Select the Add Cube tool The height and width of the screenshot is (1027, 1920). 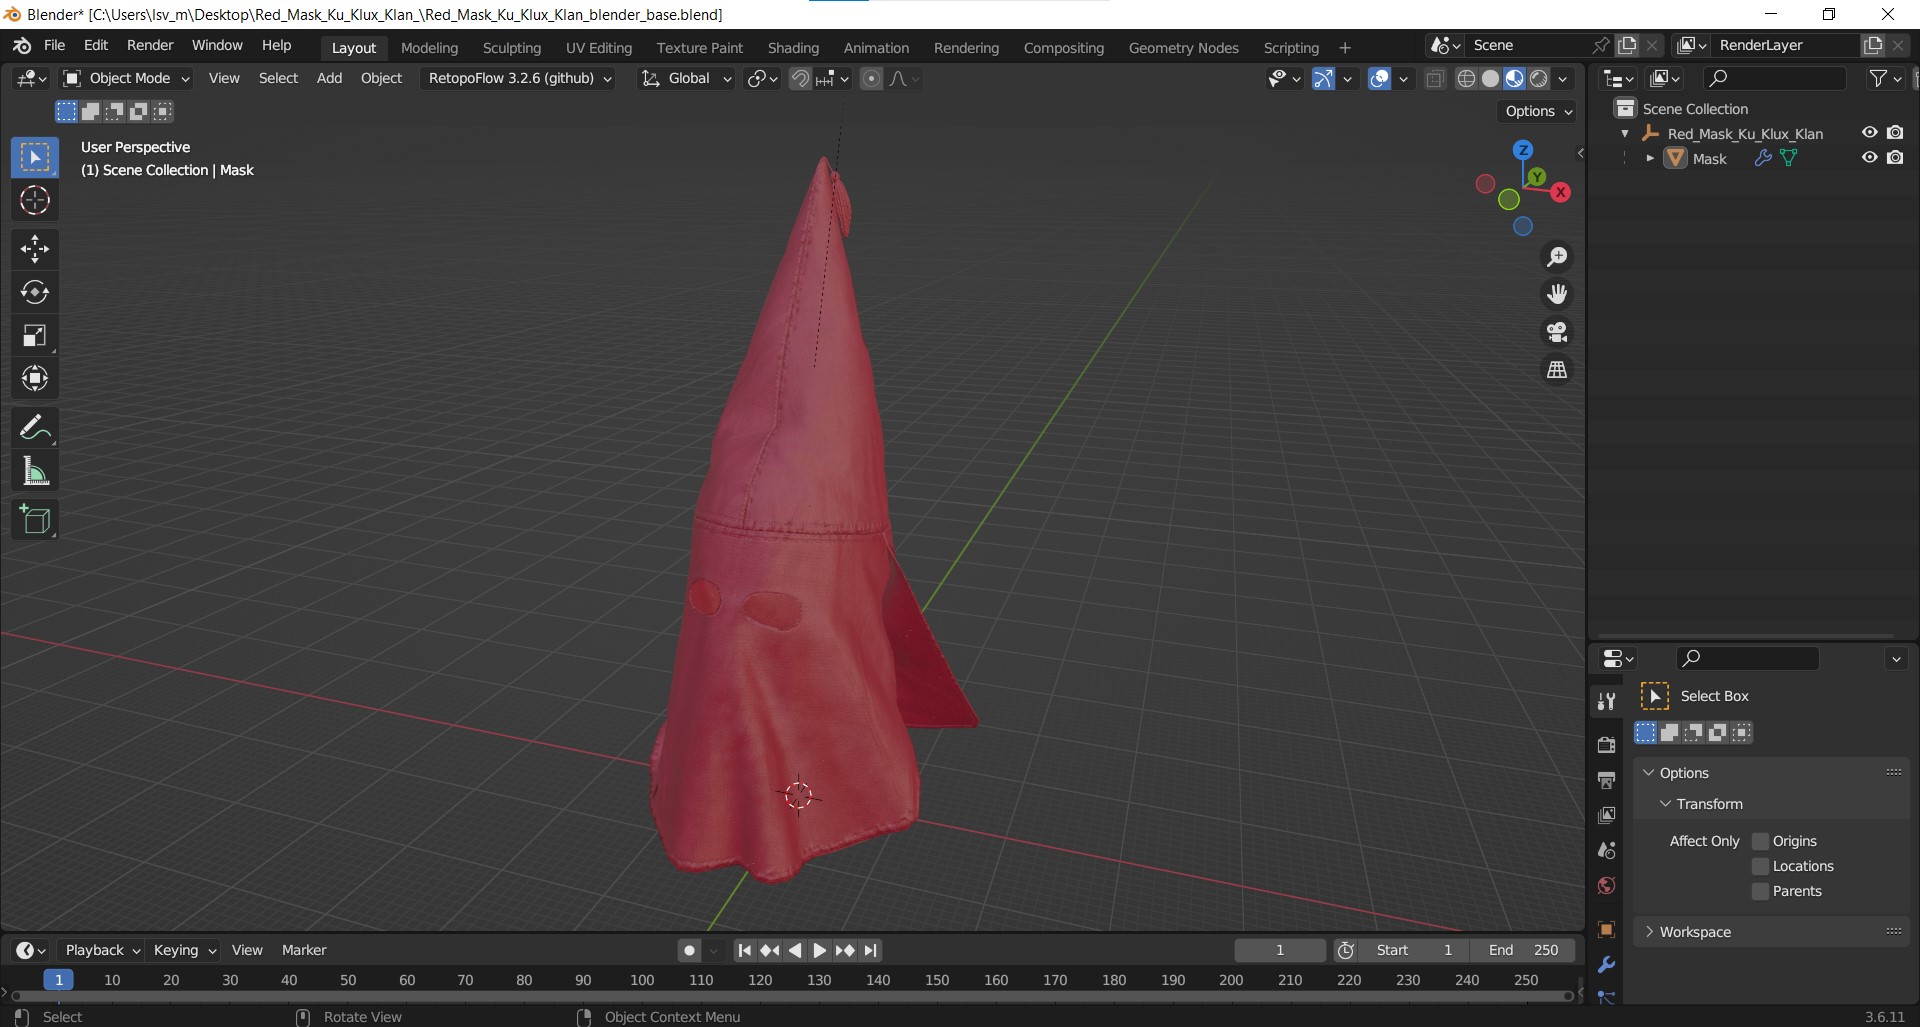(x=35, y=520)
